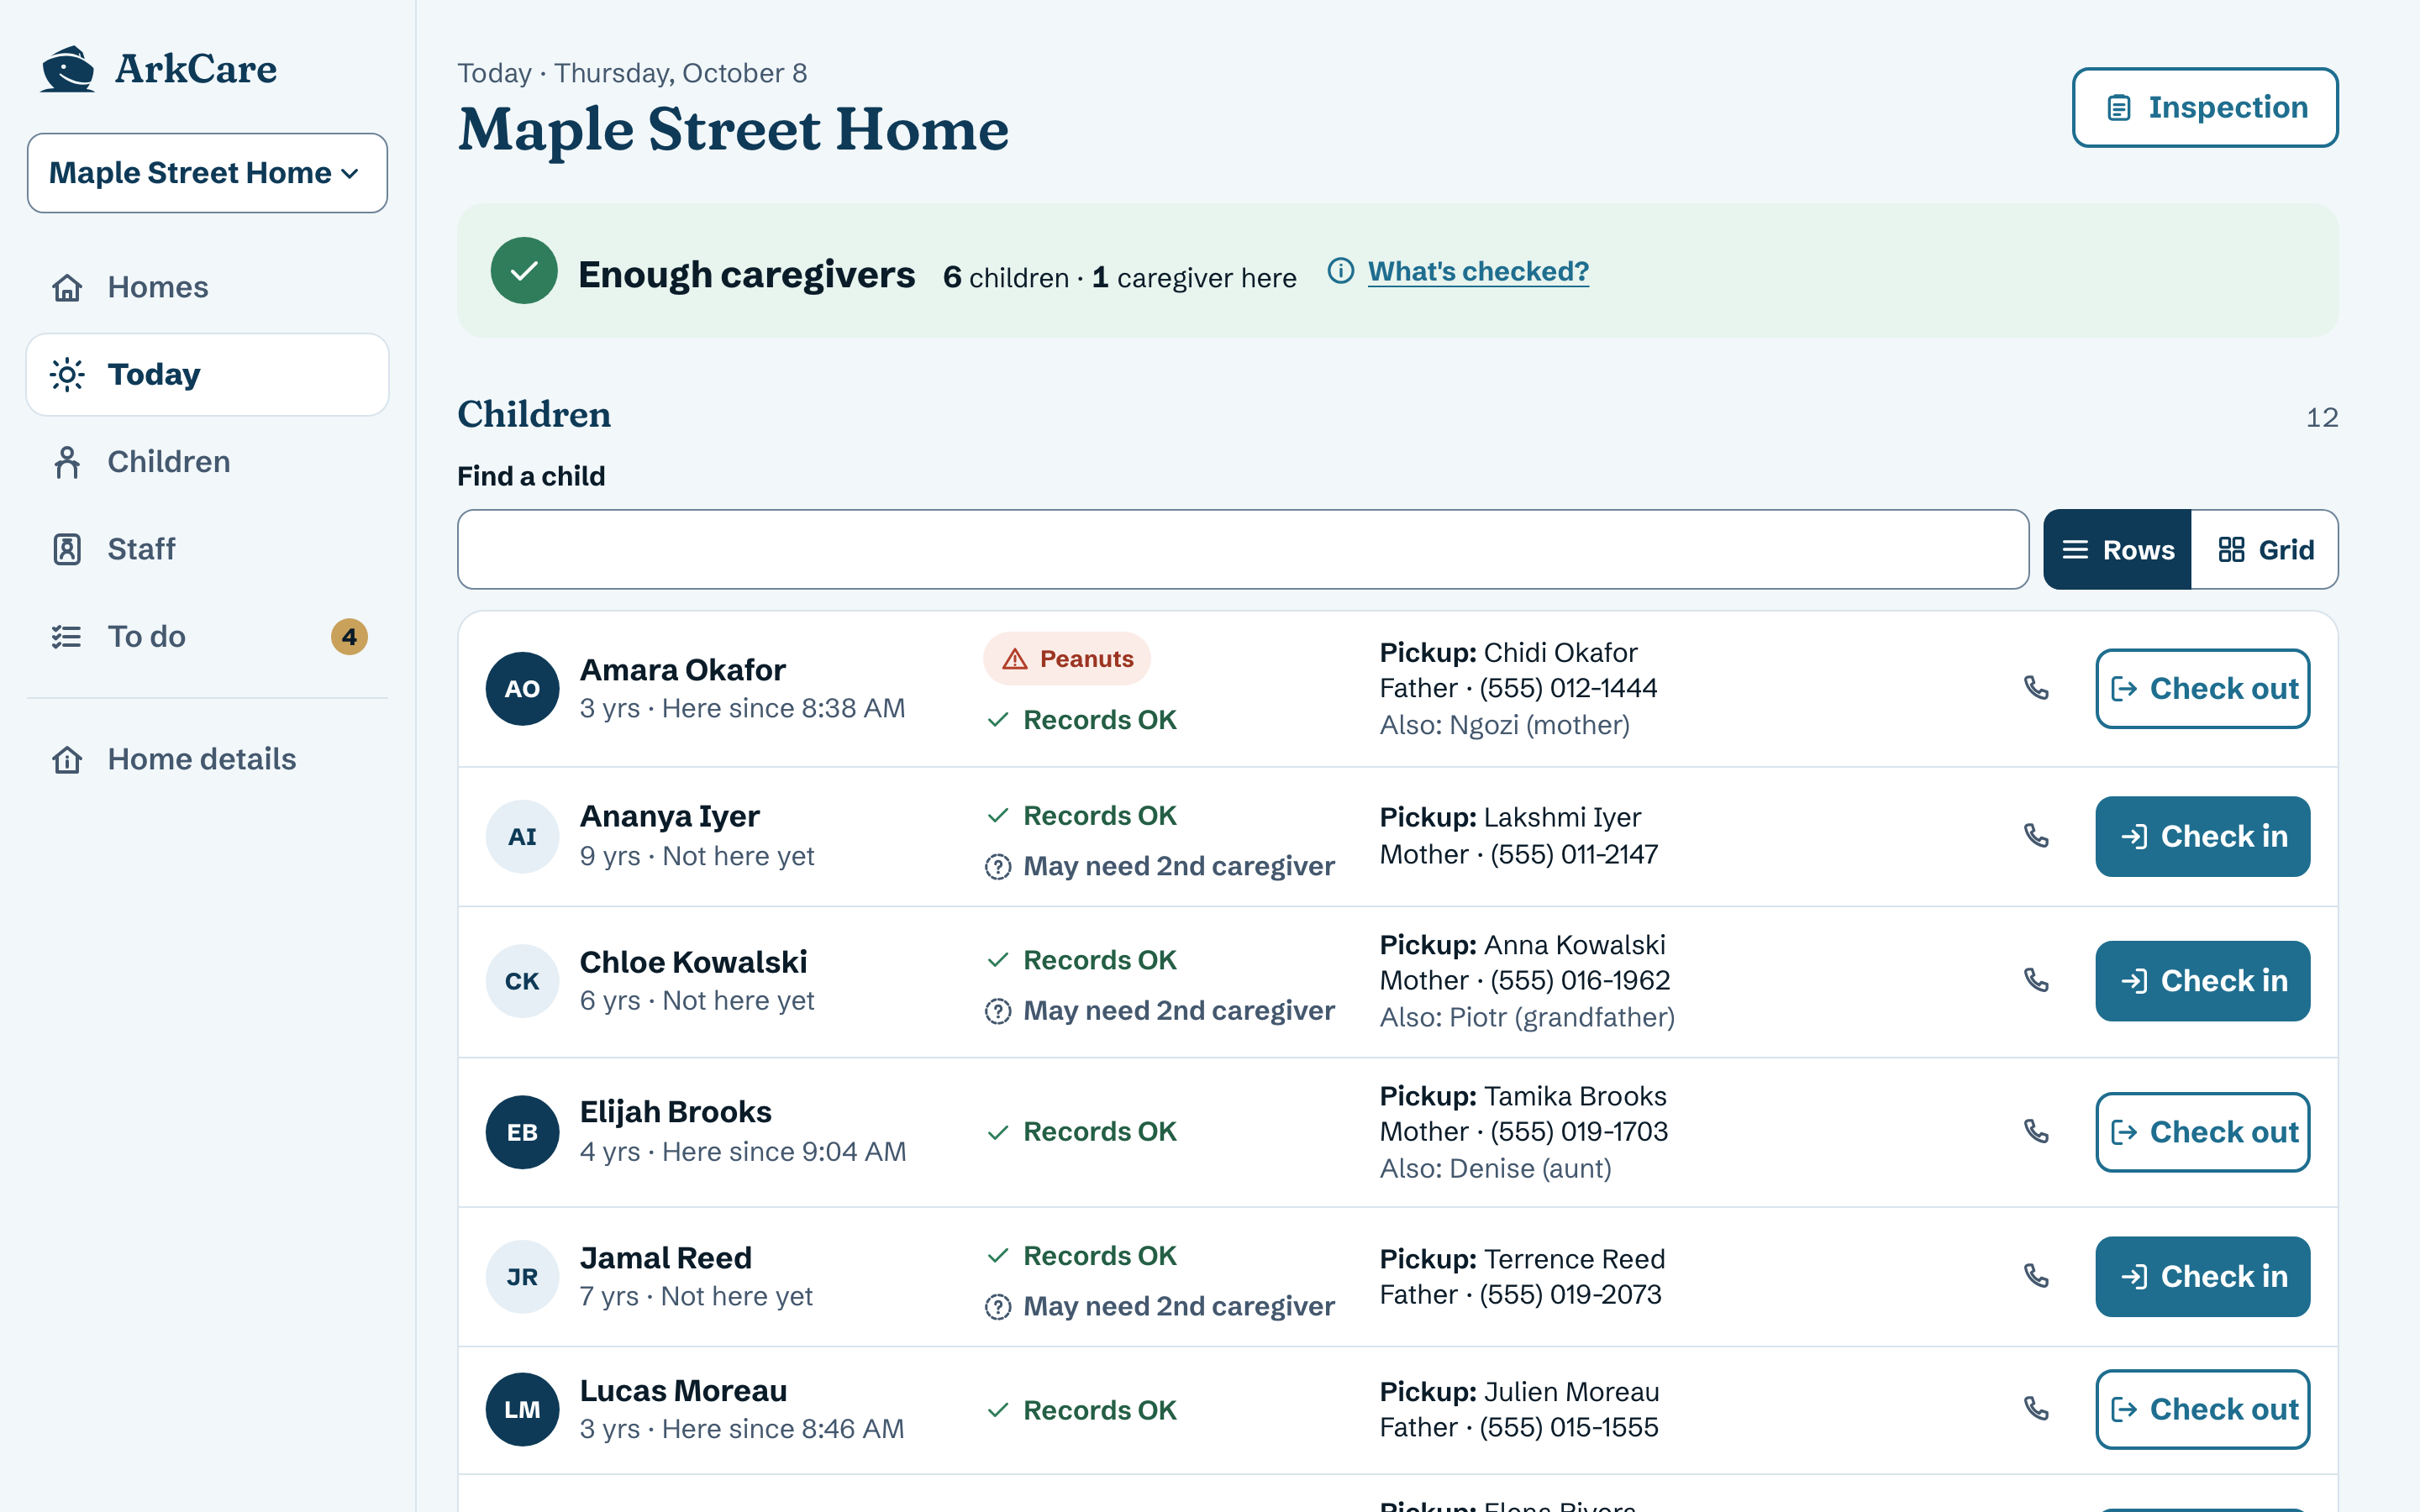Click phone icon in Lucas Moreau row

(2036, 1408)
